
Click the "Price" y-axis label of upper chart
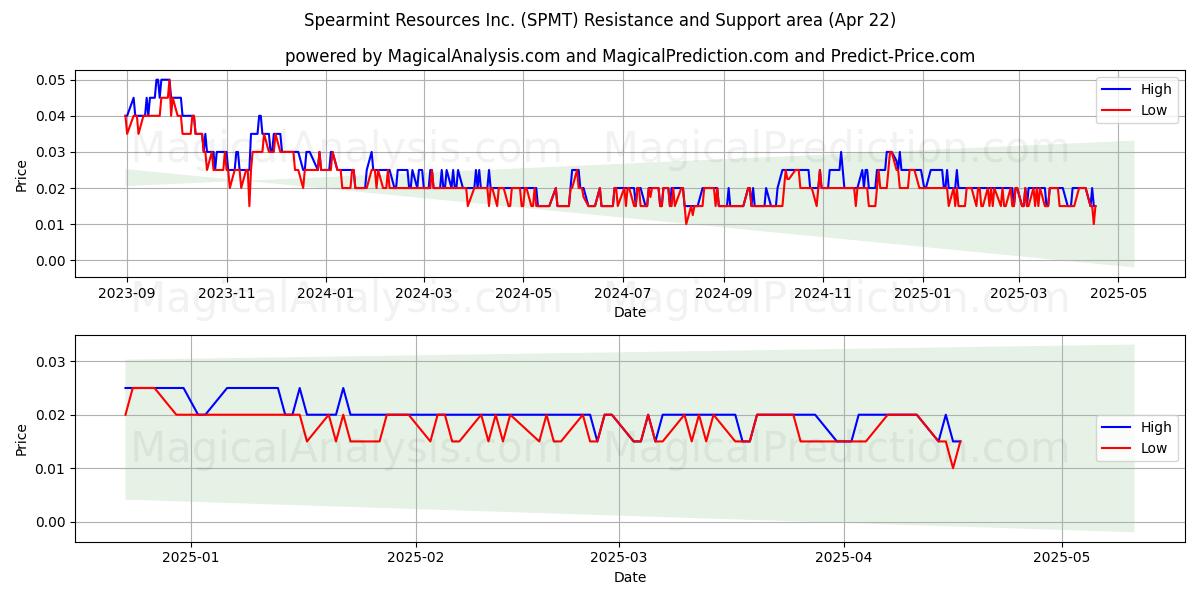[22, 174]
